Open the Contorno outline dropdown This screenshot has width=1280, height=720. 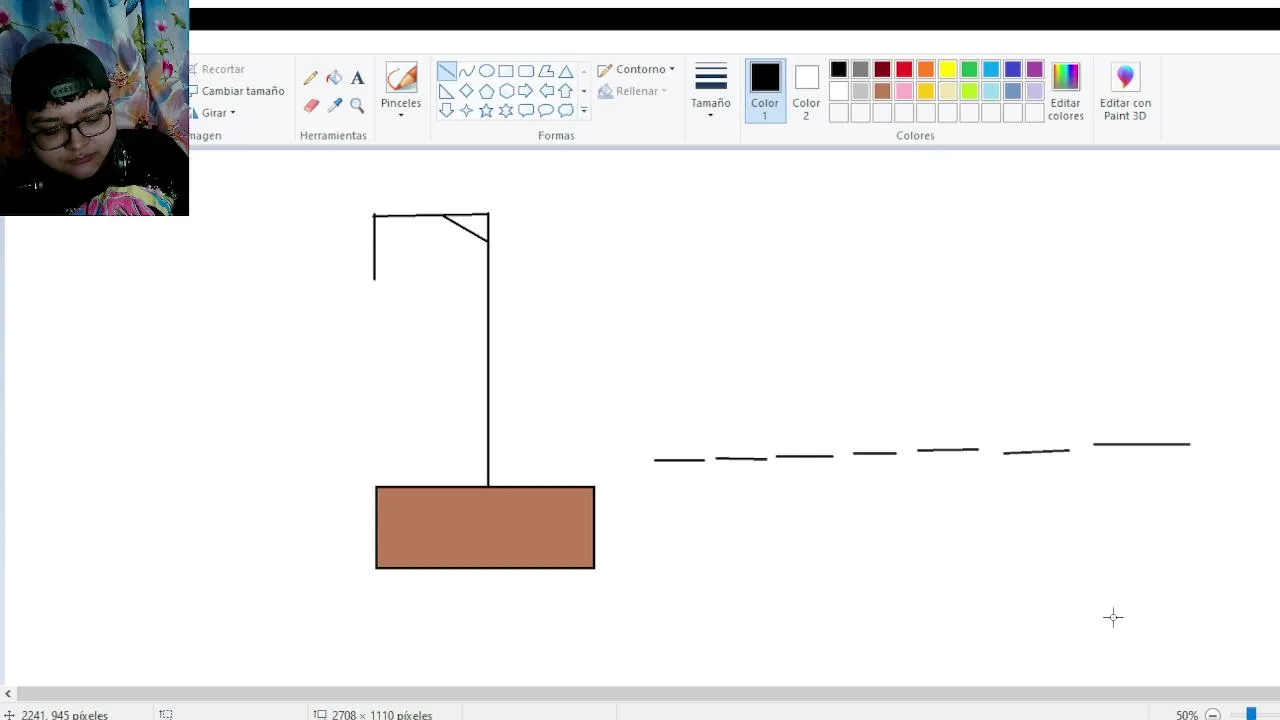[636, 70]
